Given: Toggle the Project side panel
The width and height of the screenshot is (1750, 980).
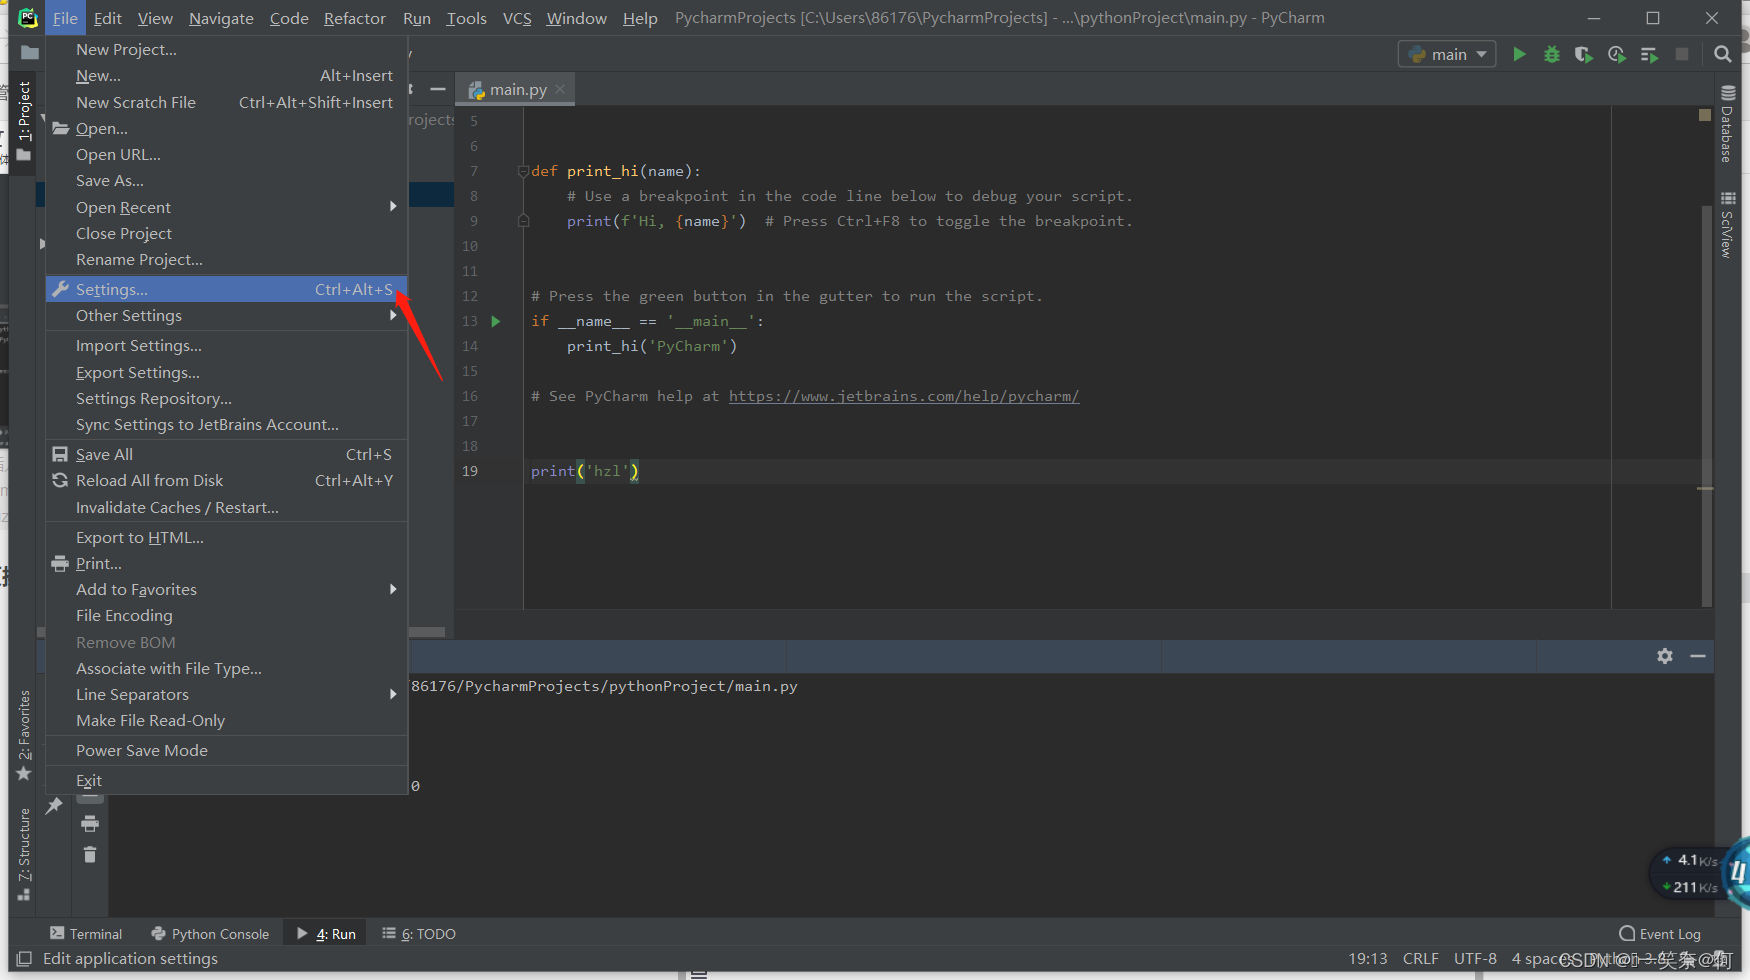Looking at the screenshot, I should (x=24, y=121).
